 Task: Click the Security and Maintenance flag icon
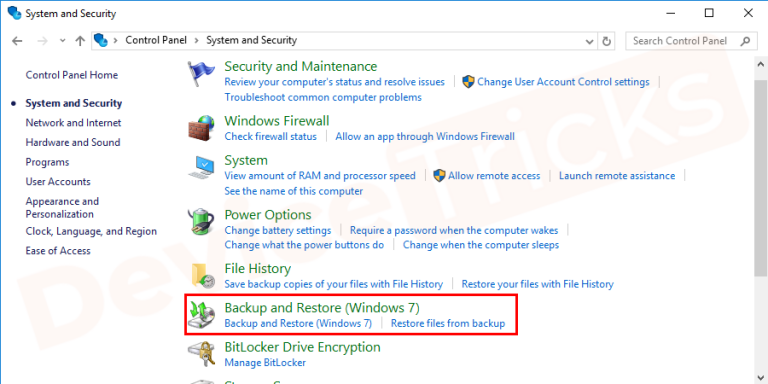[201, 74]
